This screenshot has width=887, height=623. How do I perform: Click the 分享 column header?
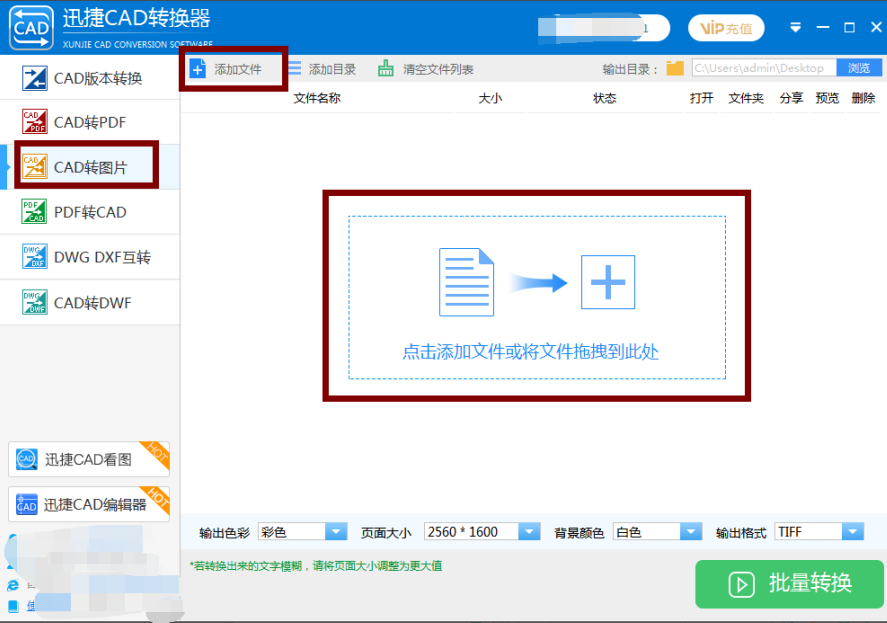791,98
